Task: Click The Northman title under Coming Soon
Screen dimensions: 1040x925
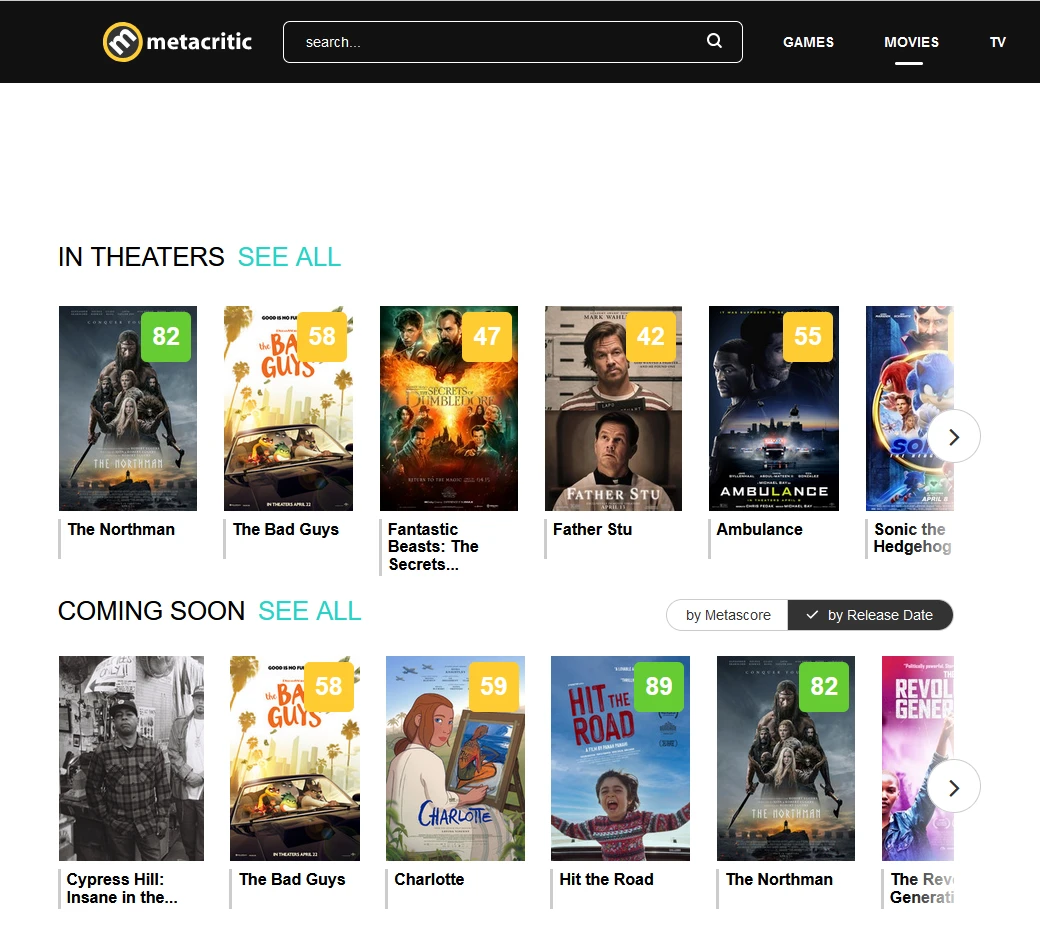Action: click(779, 879)
